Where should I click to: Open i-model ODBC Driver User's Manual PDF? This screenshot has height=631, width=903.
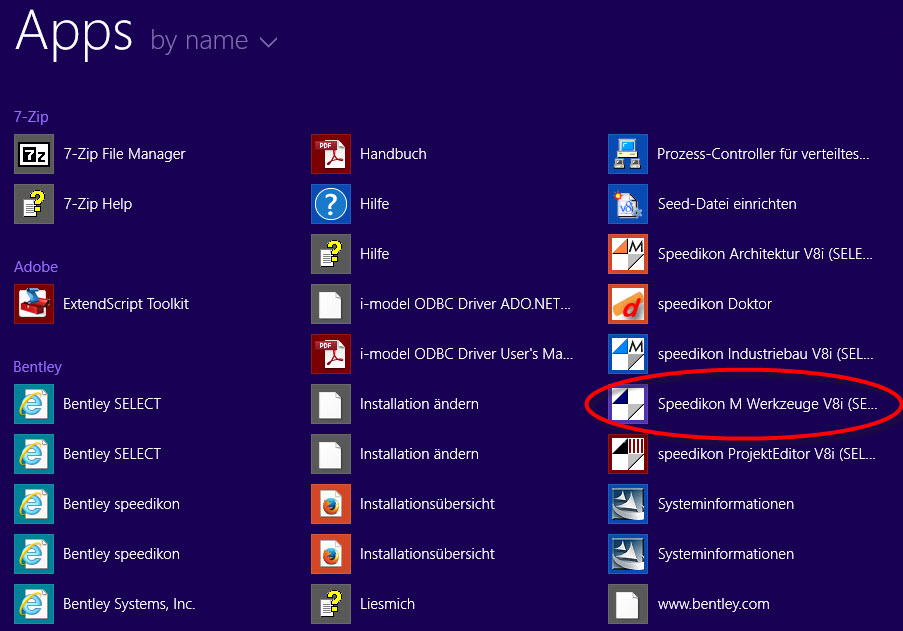click(x=442, y=354)
